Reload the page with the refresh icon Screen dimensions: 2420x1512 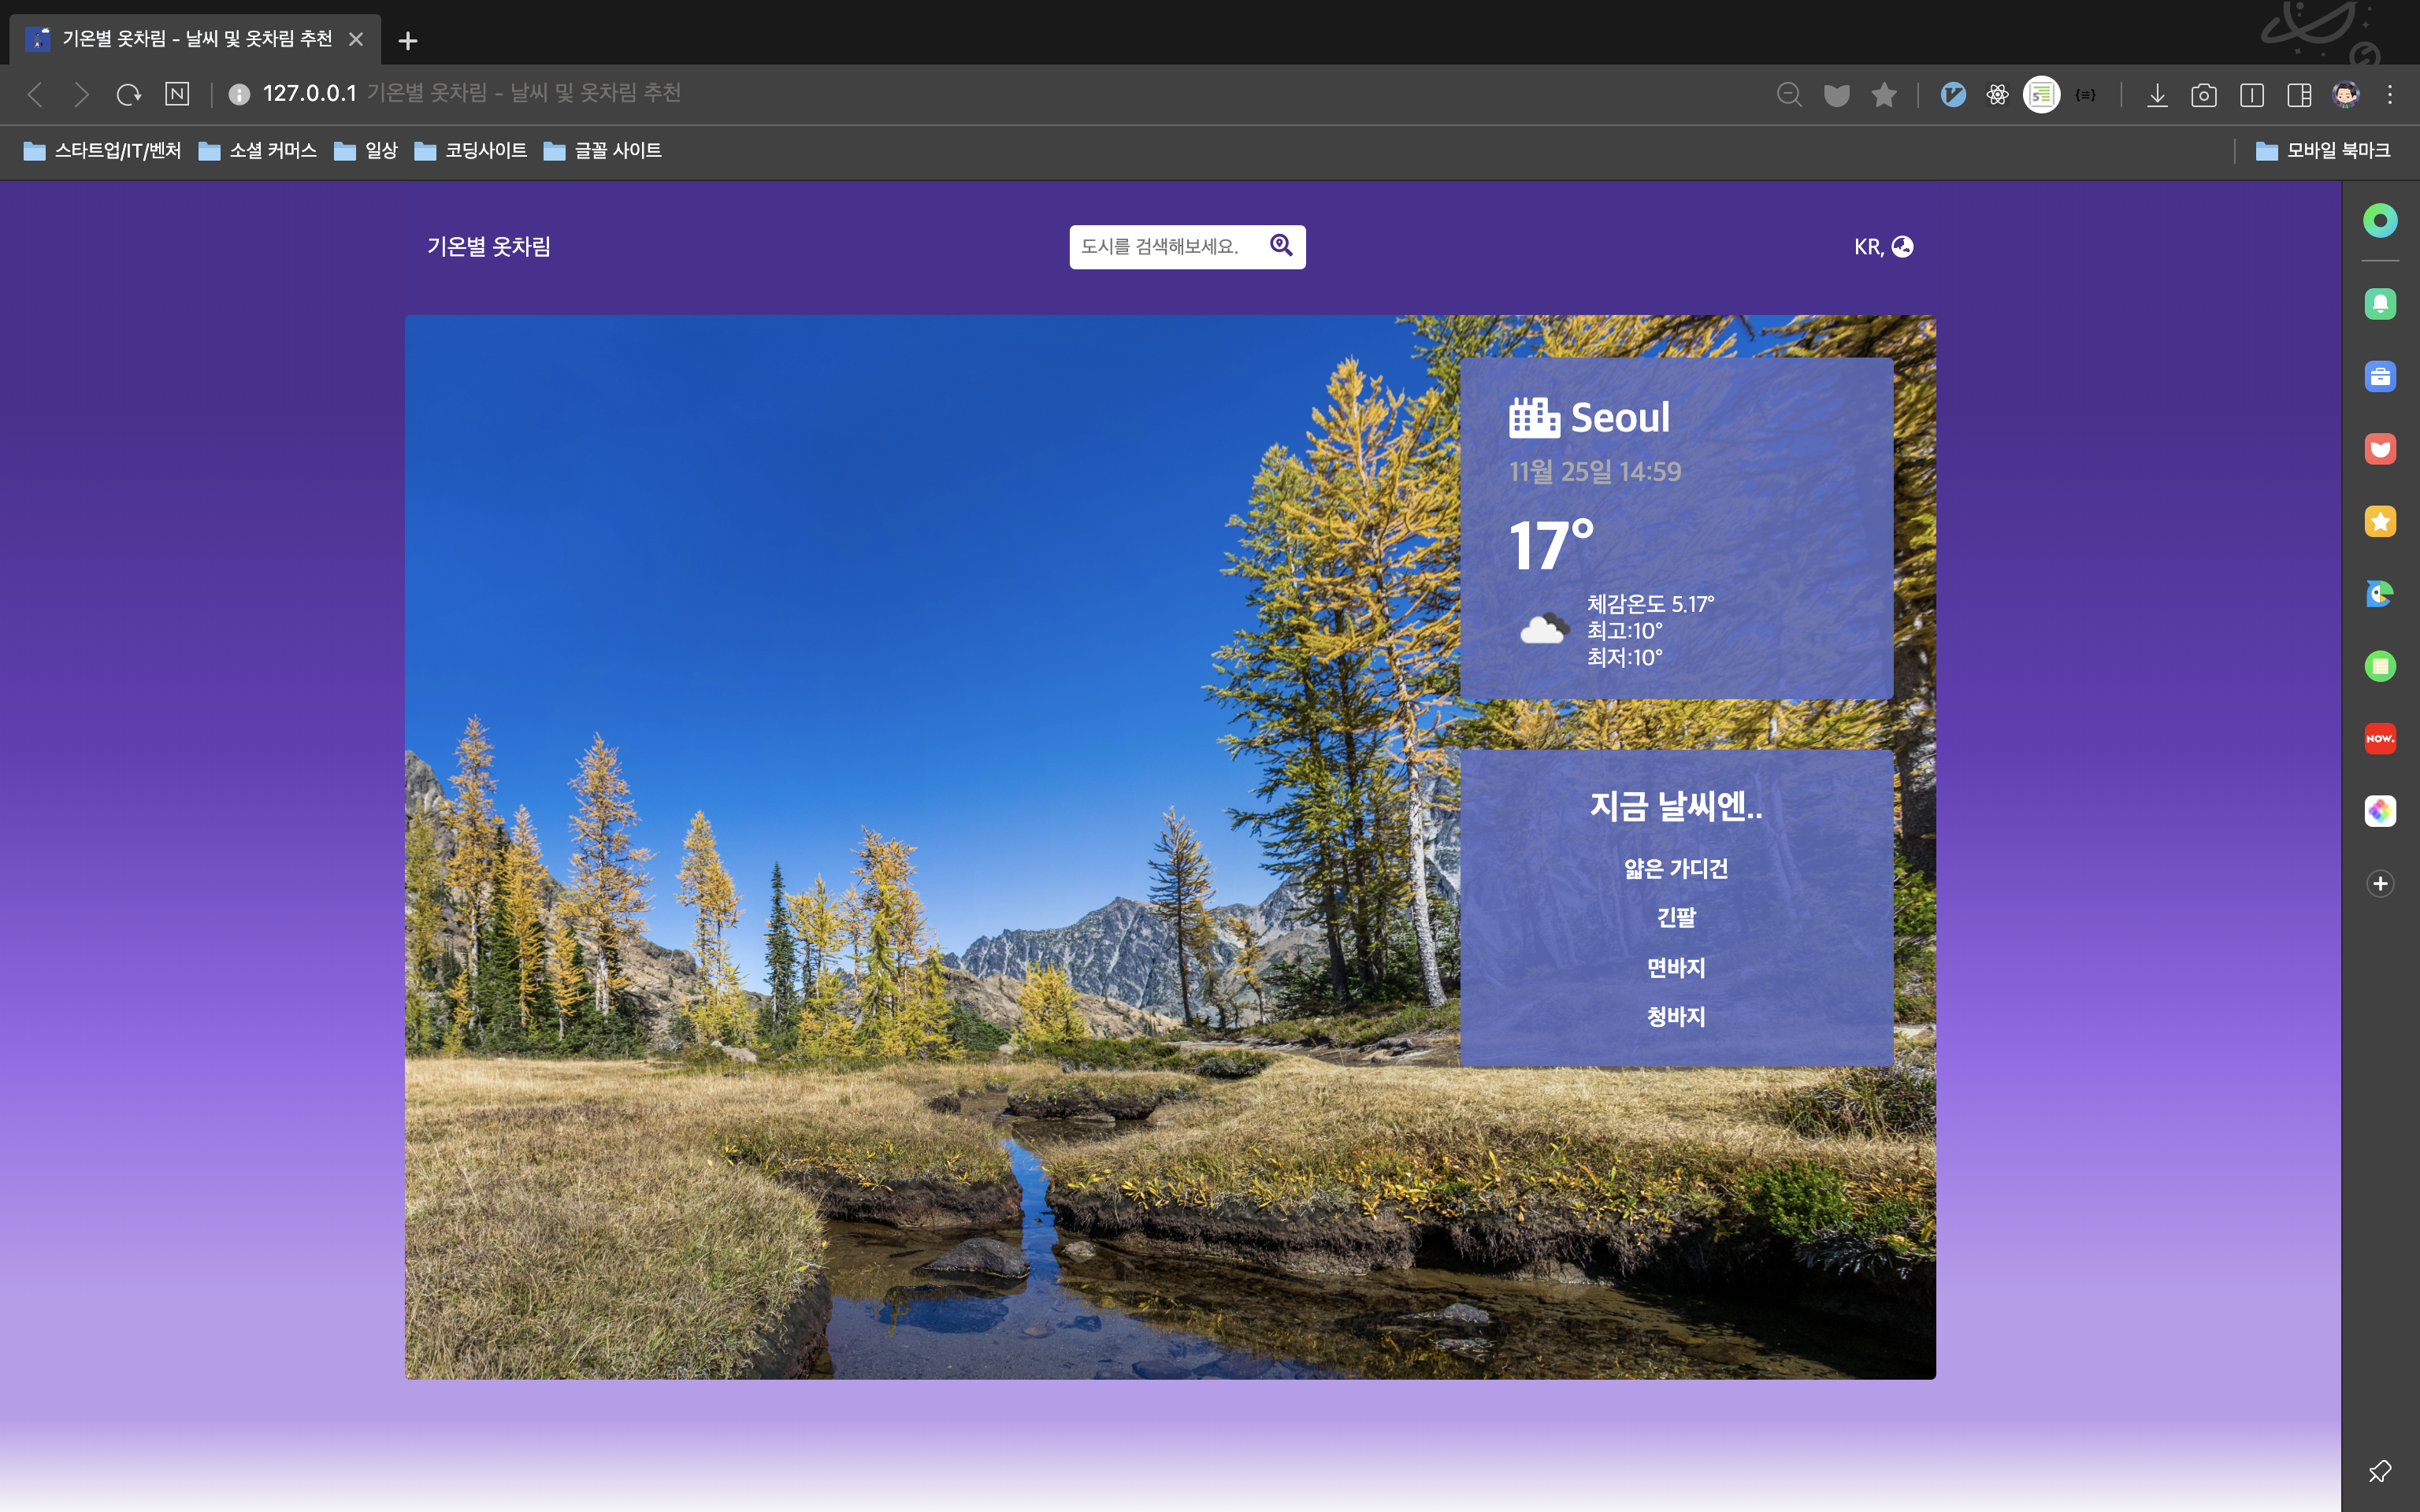pyautogui.click(x=128, y=94)
